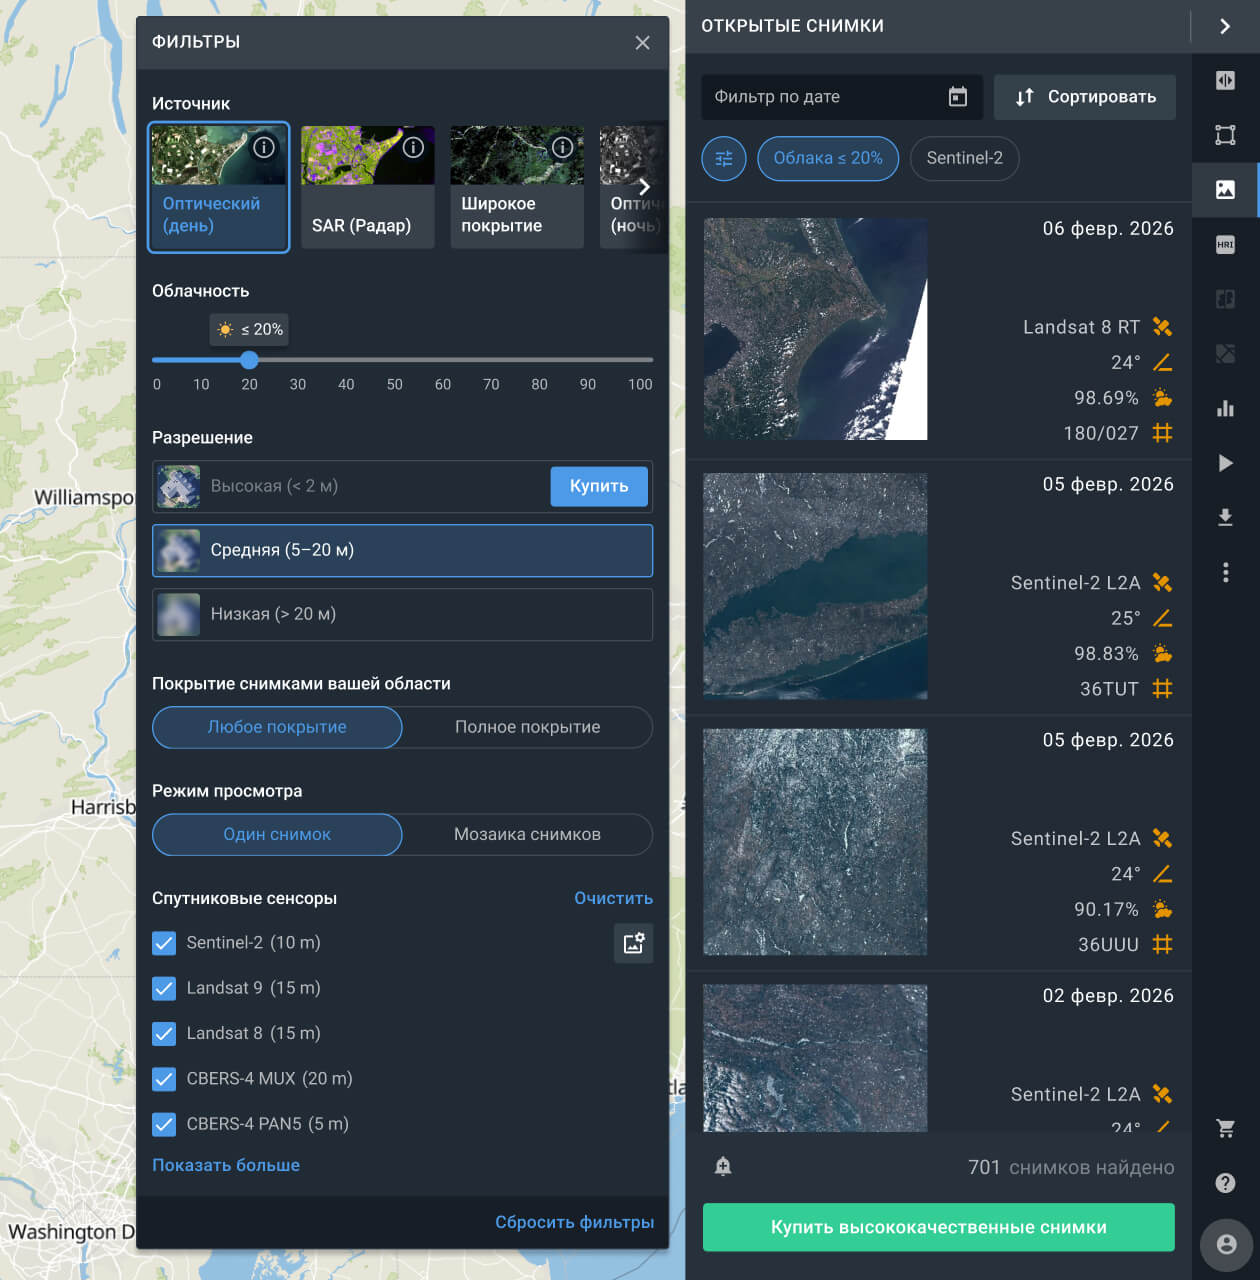This screenshot has height=1280, width=1260.
Task: Open filters with the sliders icon
Action: tap(724, 158)
